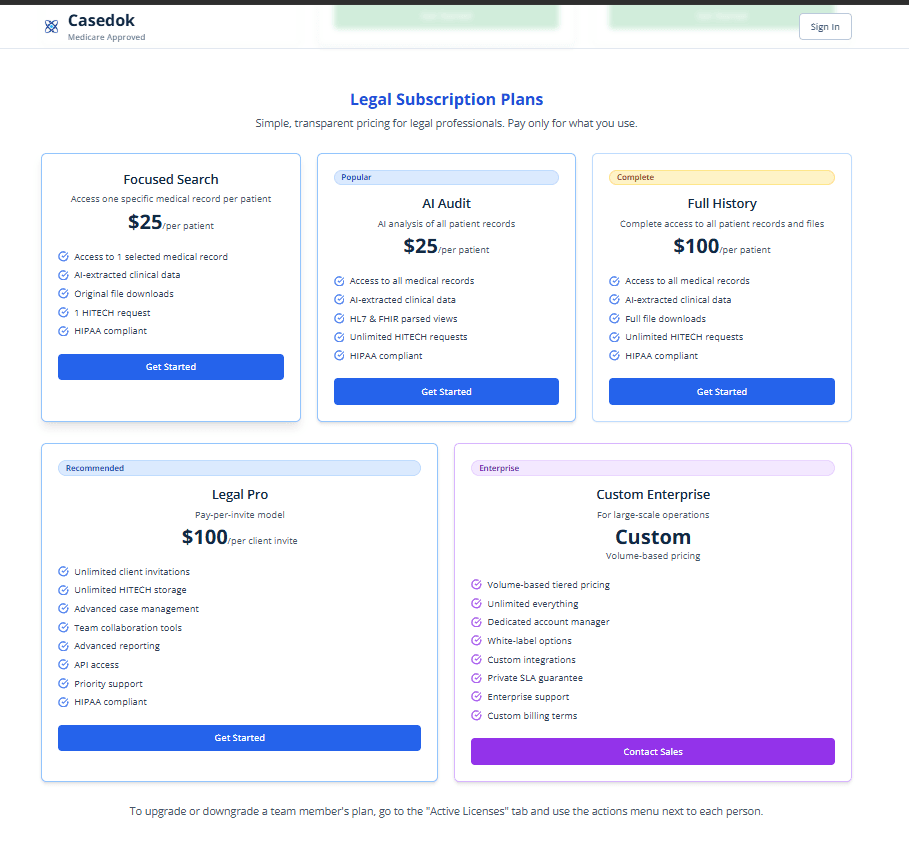Click checkmark icon beside 'Priority support'
This screenshot has width=909, height=859.
coord(64,683)
